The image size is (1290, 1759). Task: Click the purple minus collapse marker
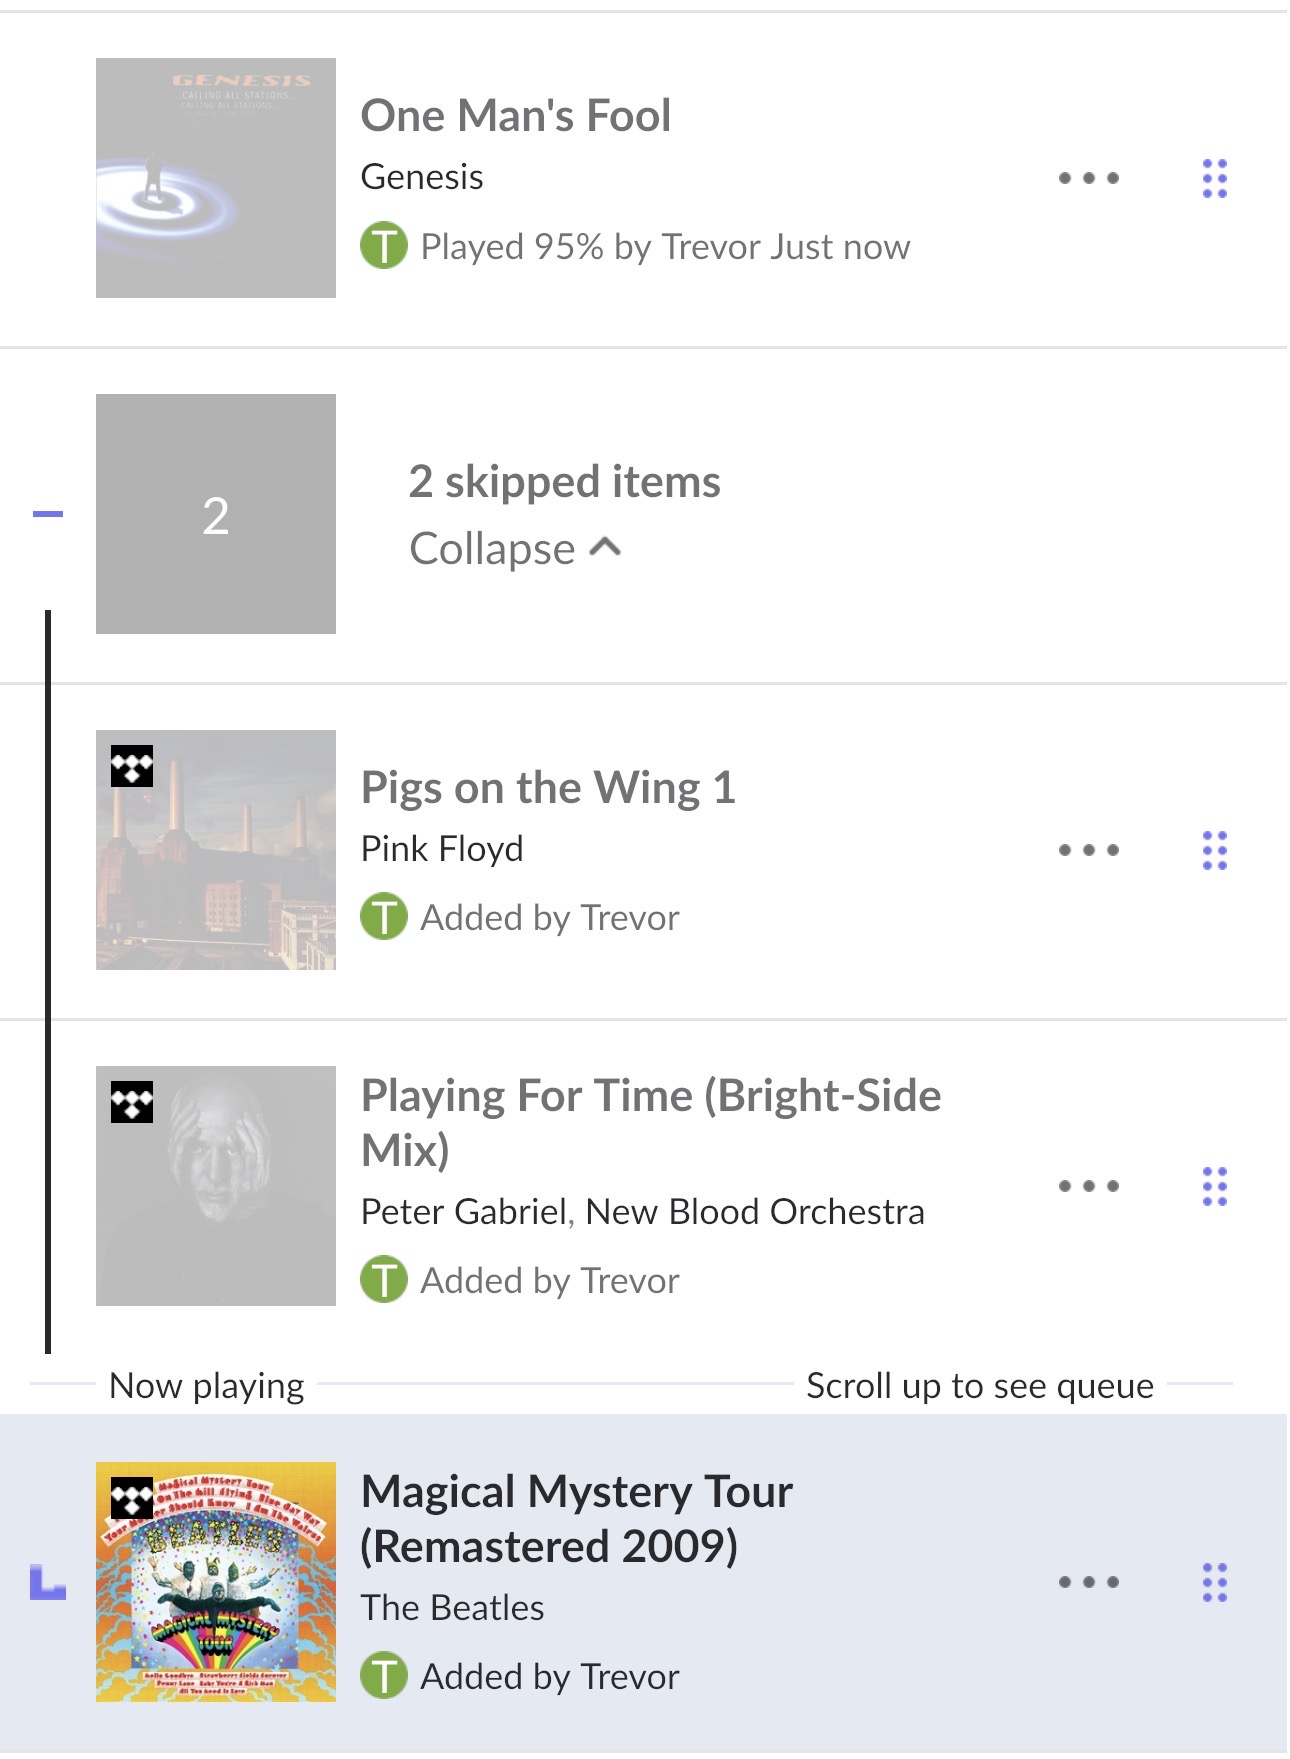click(x=48, y=514)
